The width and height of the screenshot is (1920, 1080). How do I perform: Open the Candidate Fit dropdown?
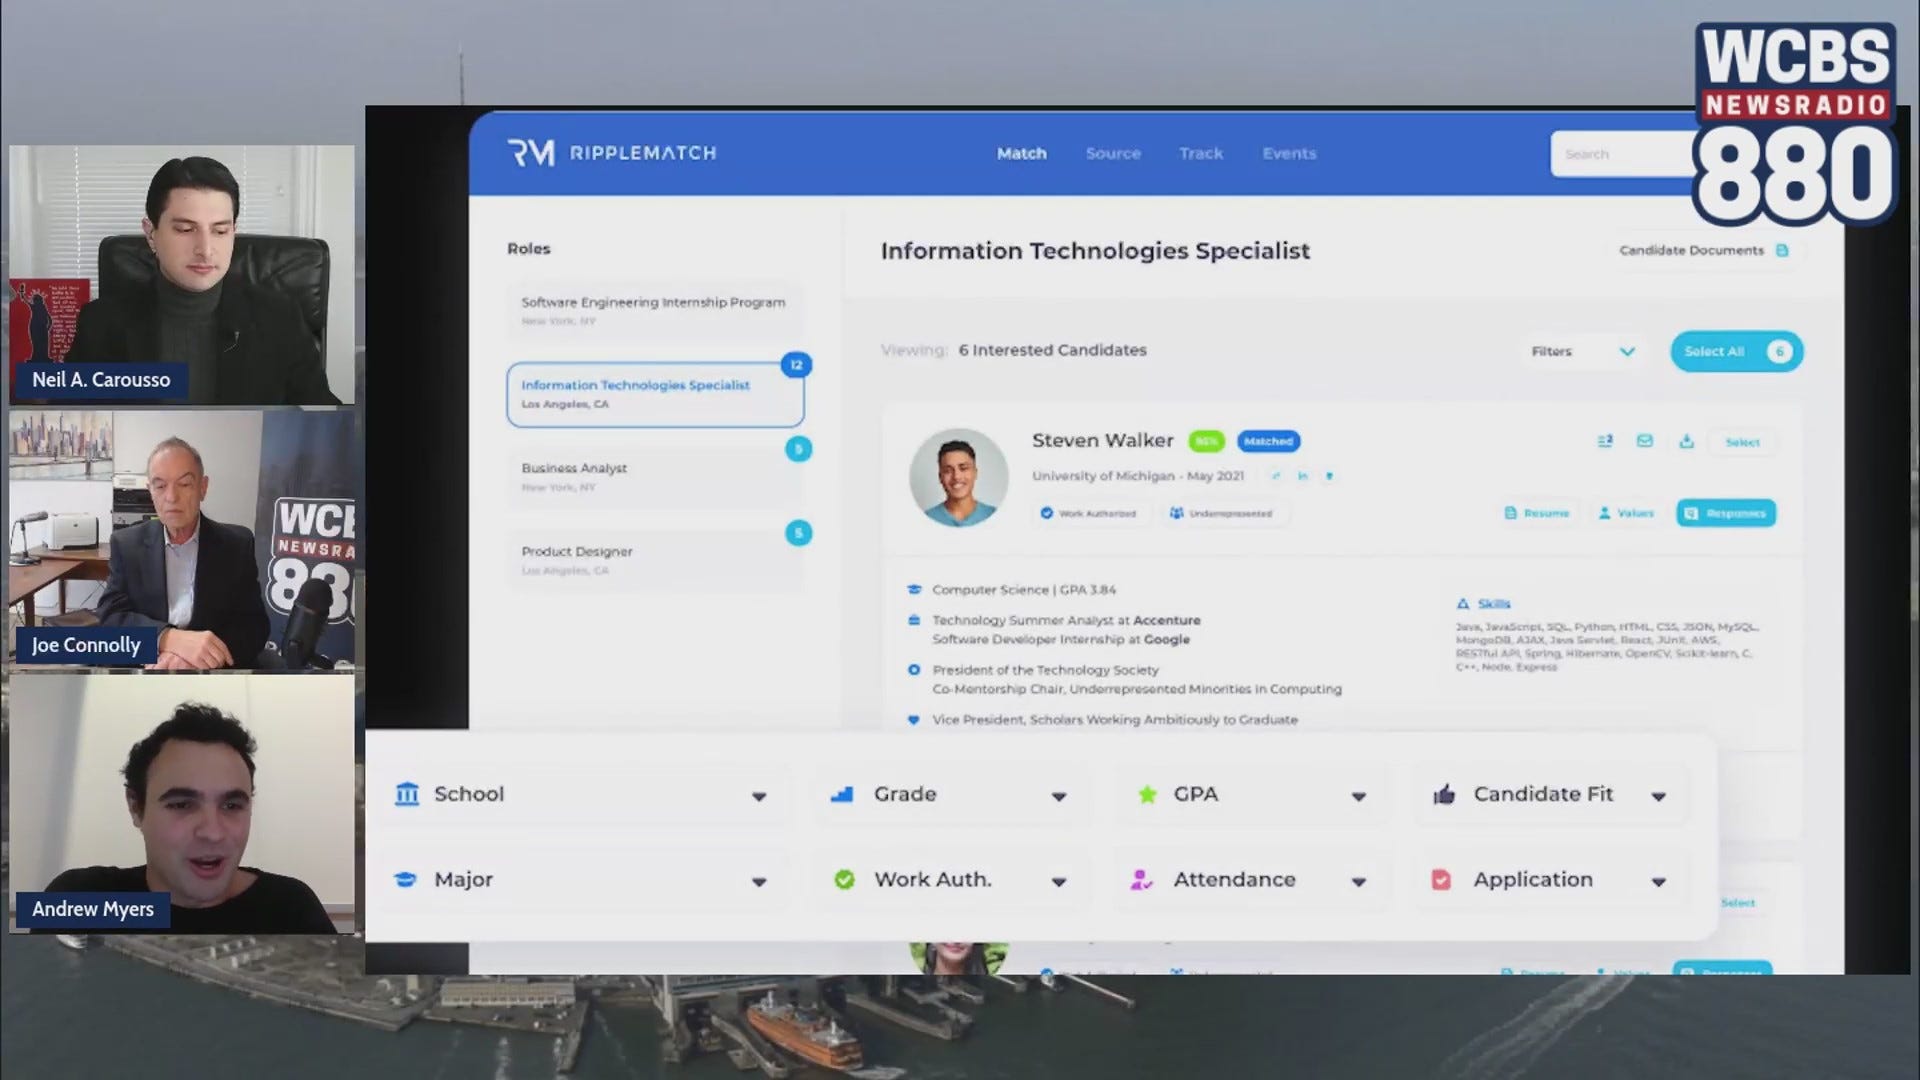coord(1658,796)
